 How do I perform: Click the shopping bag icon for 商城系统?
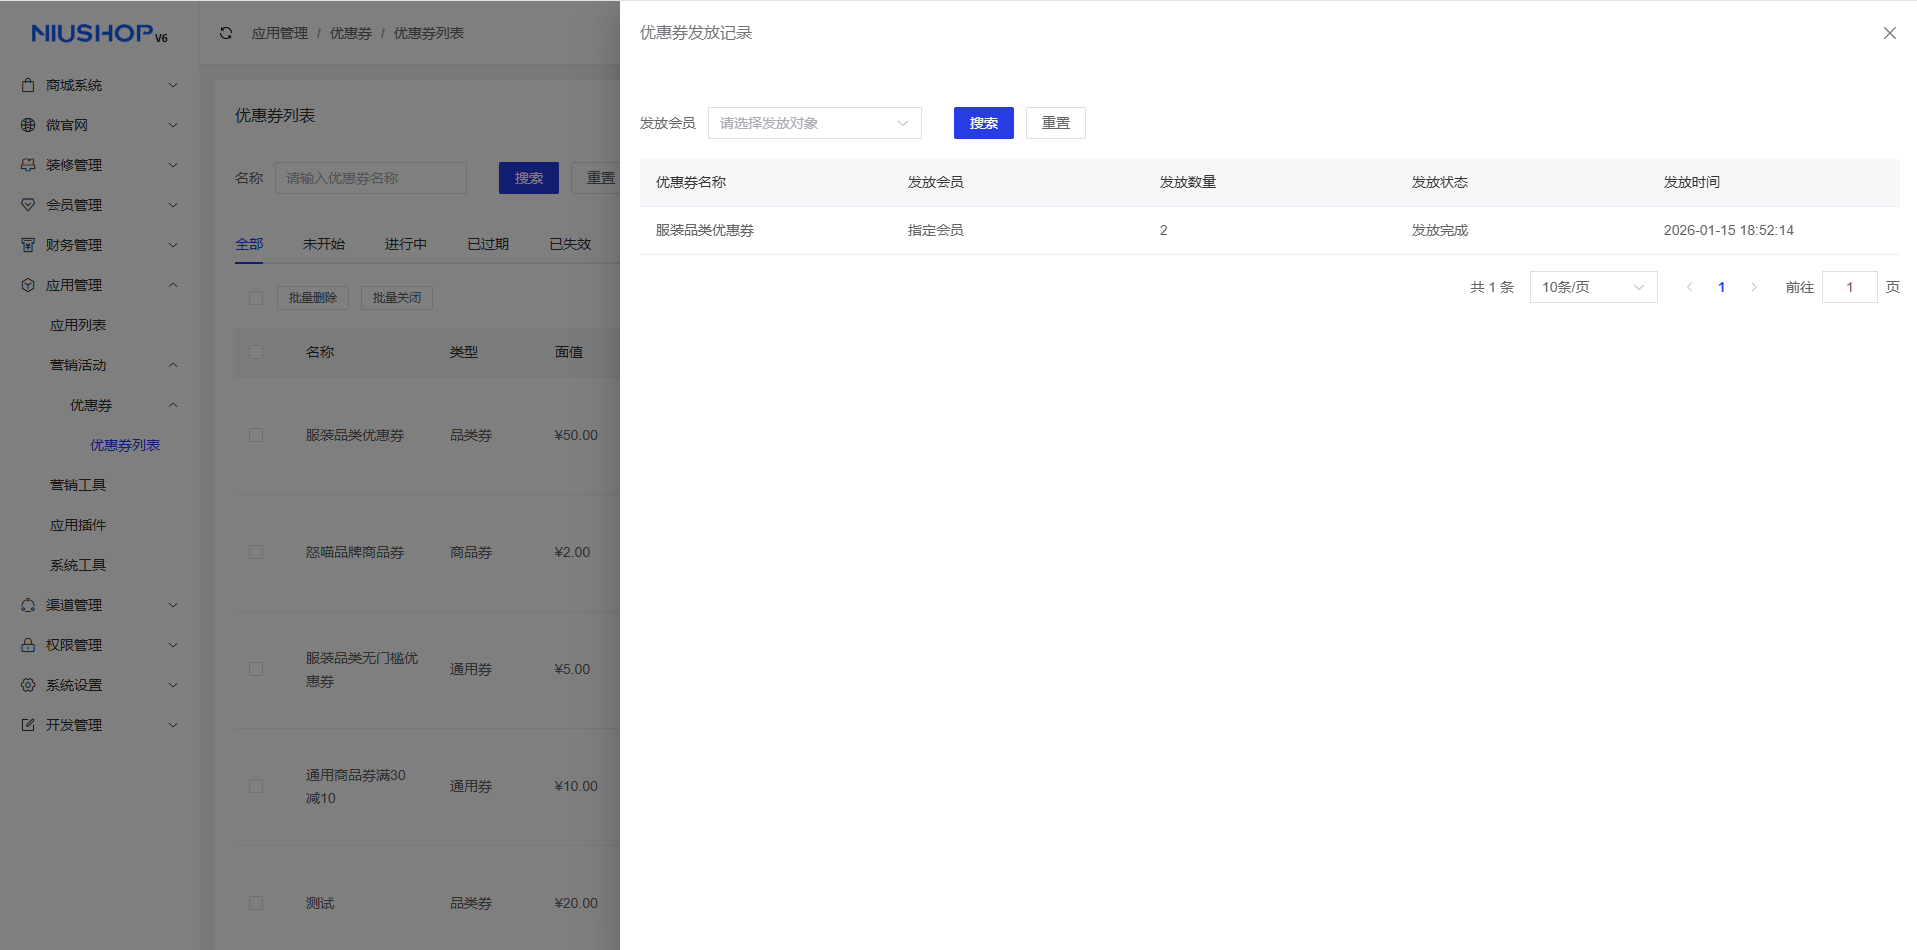[x=28, y=85]
